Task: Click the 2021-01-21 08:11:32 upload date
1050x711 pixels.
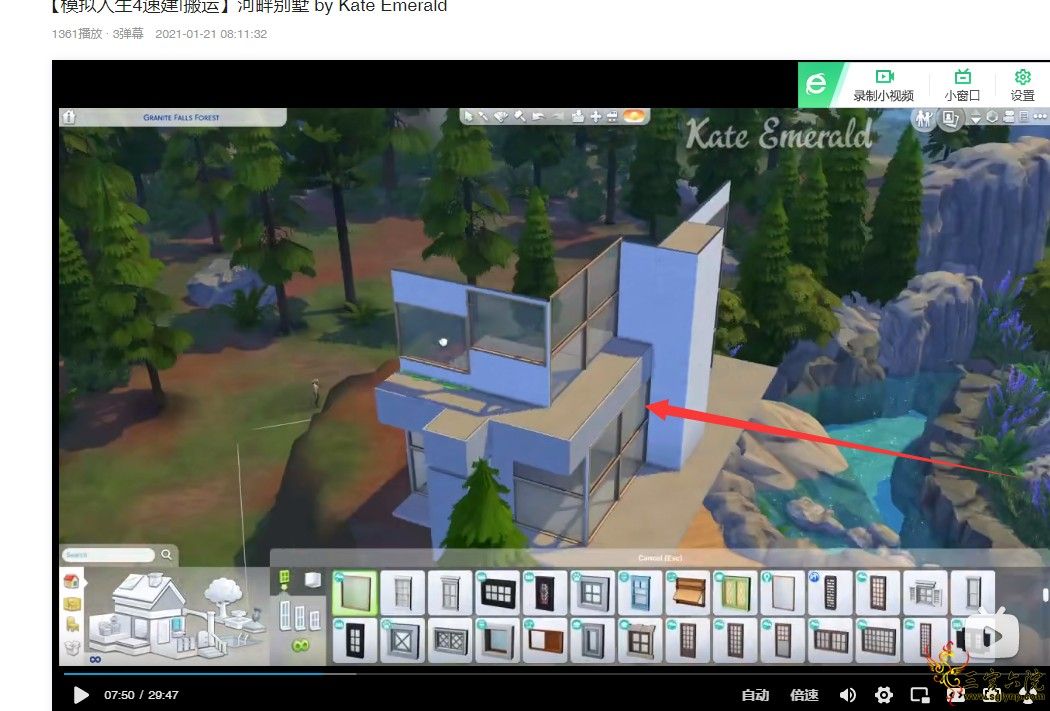Action: 211,34
